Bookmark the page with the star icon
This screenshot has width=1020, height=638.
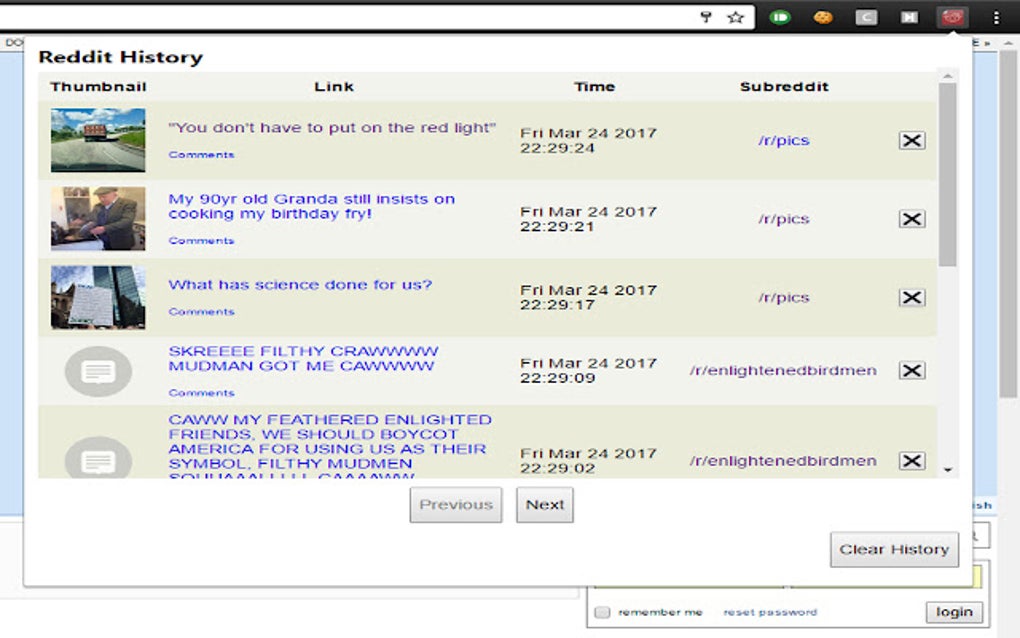point(737,17)
